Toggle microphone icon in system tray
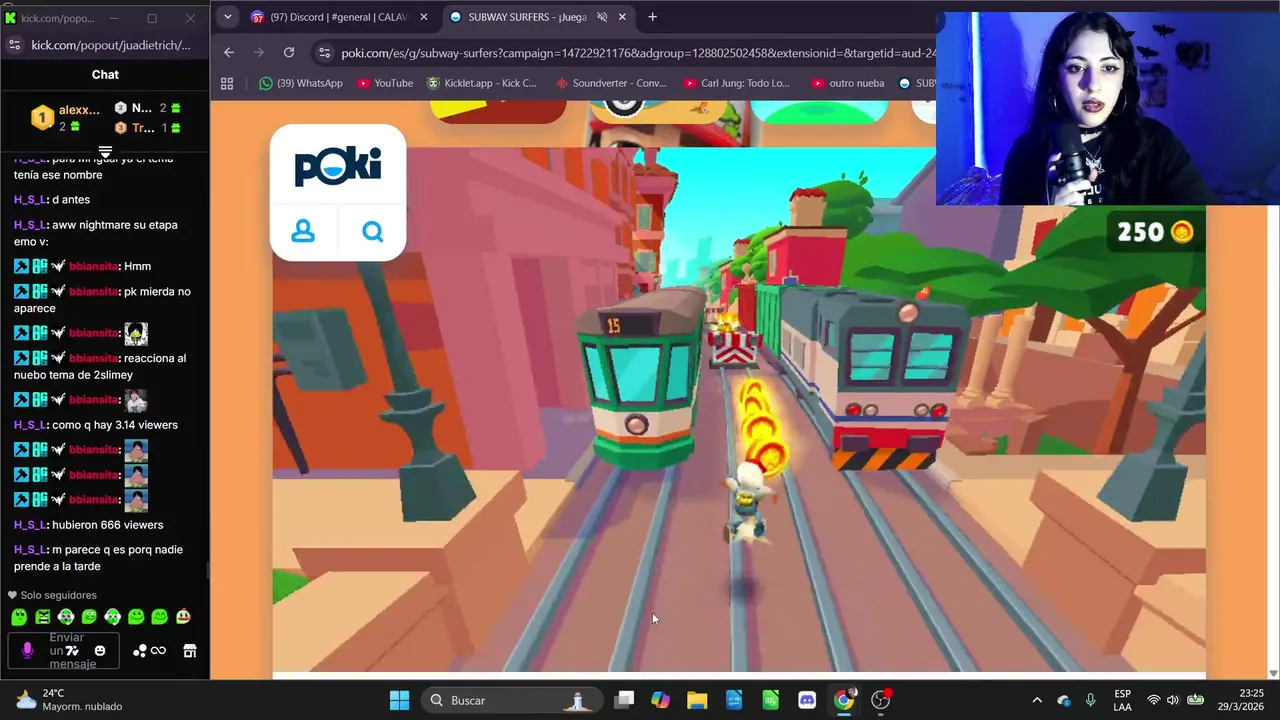Image resolution: width=1280 pixels, height=720 pixels. pos(1090,700)
